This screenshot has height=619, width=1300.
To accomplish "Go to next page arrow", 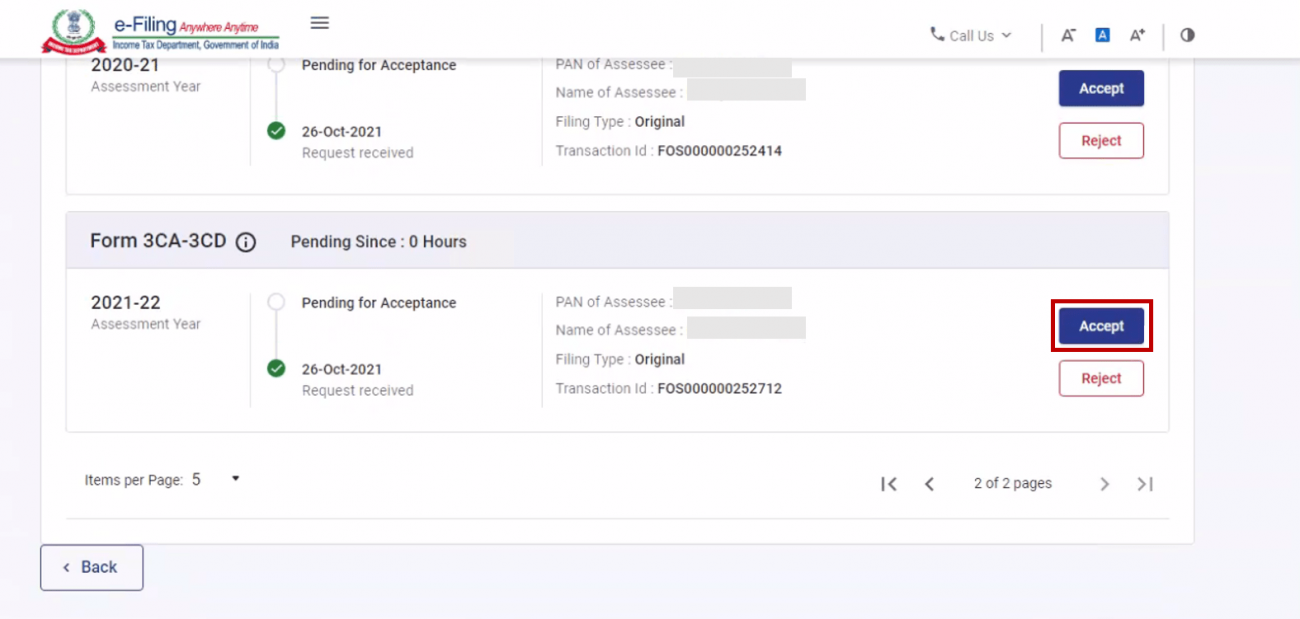I will coord(1104,484).
